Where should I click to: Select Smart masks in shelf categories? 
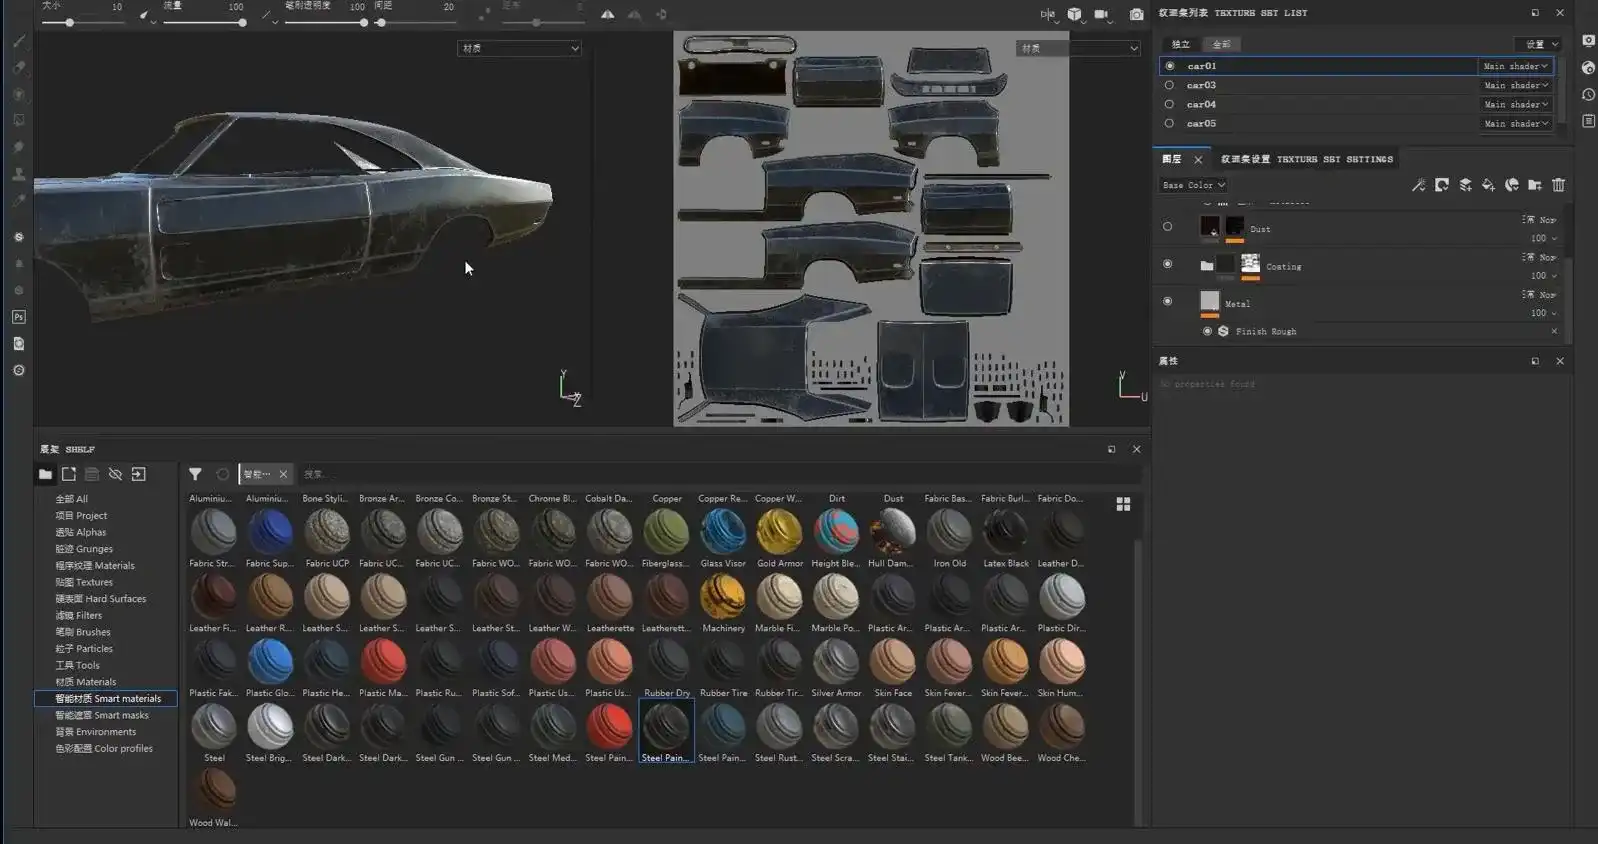pos(102,715)
